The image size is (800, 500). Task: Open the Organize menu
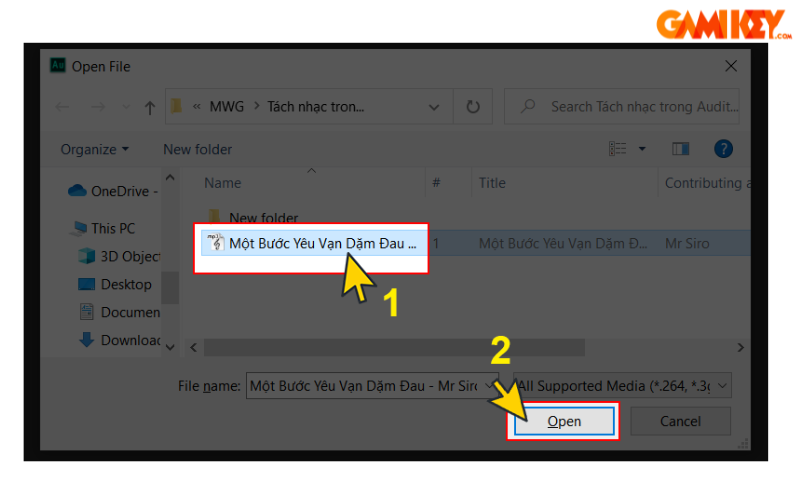pos(94,149)
